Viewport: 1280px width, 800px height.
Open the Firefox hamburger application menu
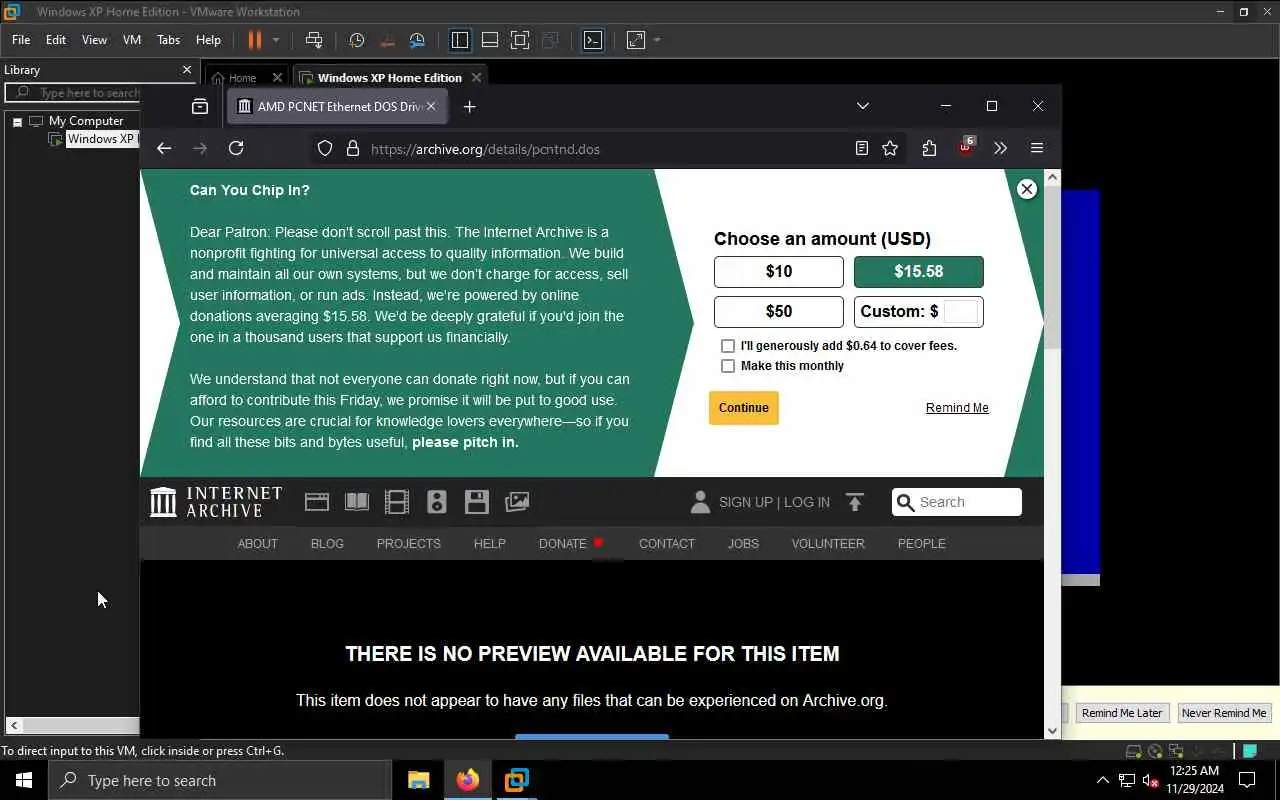1037,148
